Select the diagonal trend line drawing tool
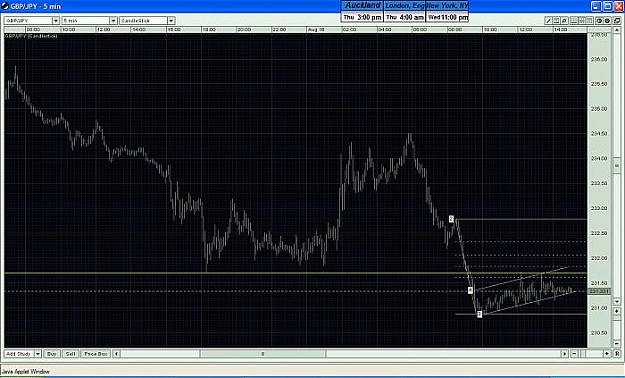625x378 pixels. (x=548, y=21)
